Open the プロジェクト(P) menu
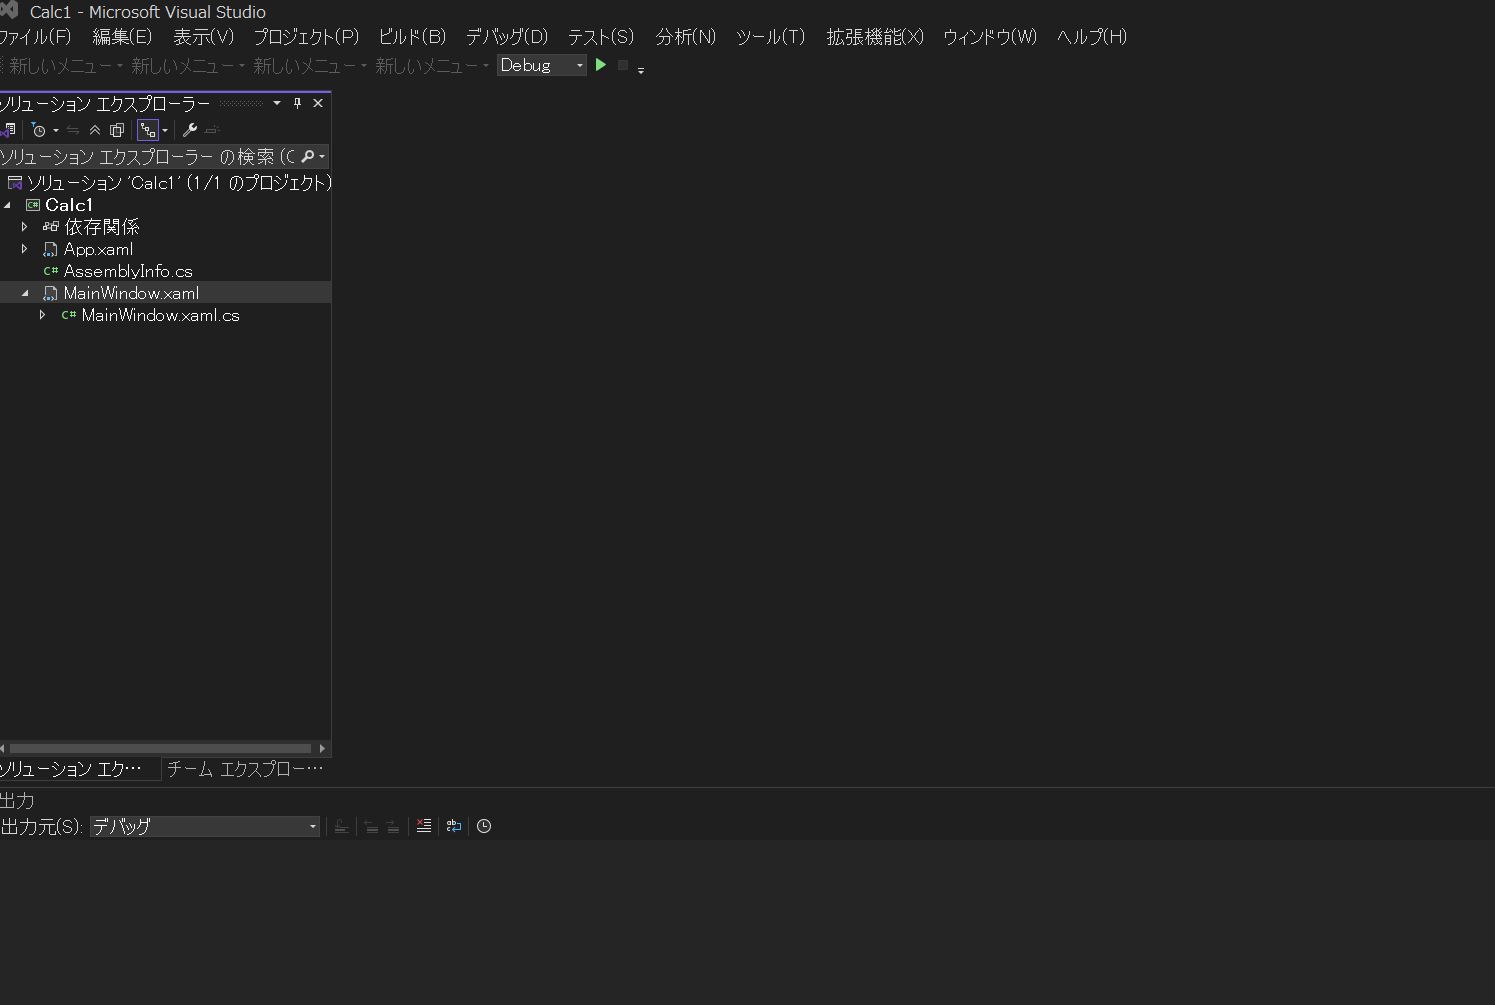This screenshot has height=1005, width=1495. coord(305,37)
